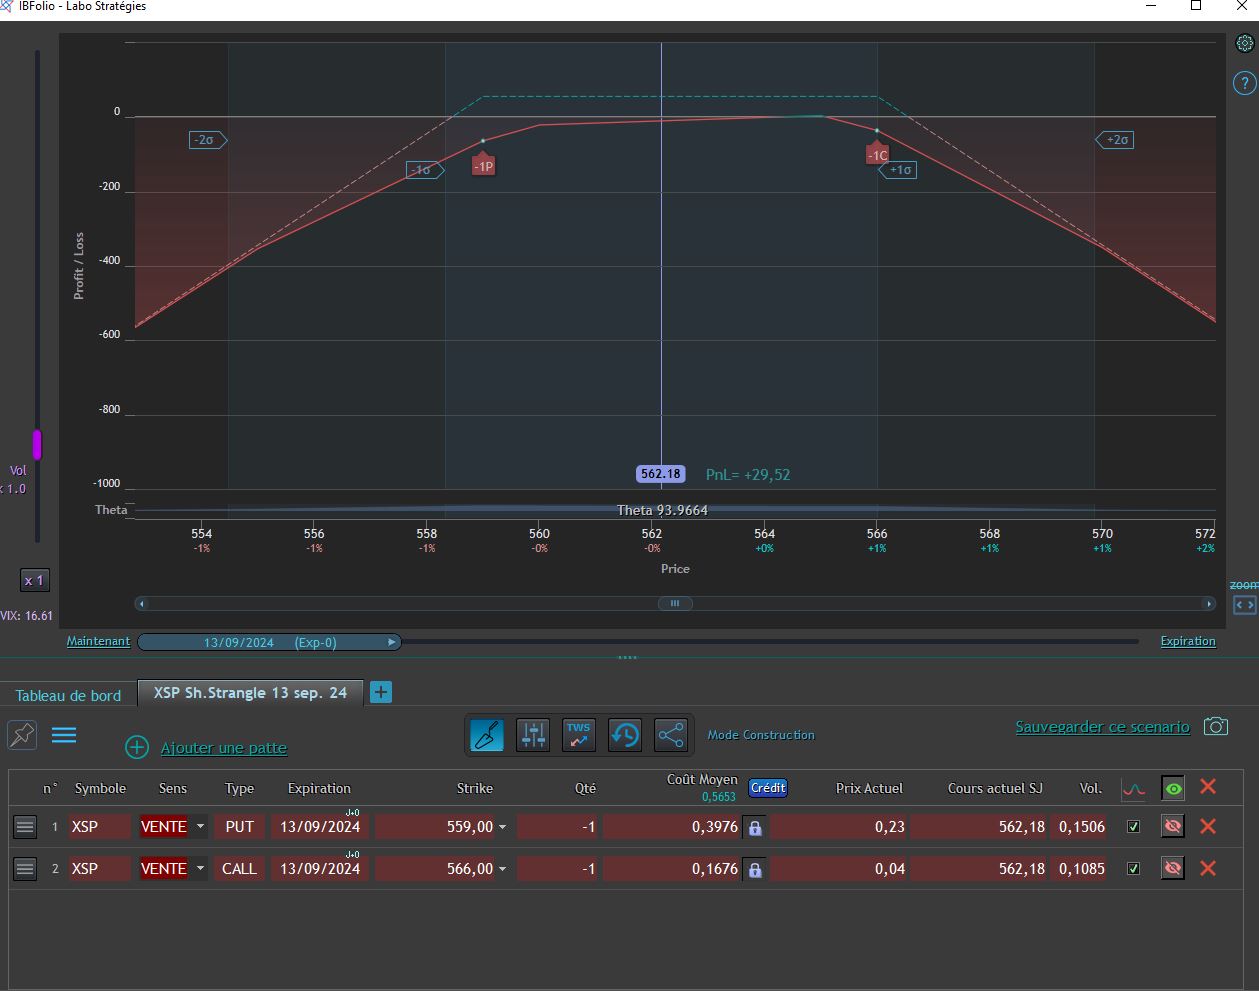Open expiration 13/09/2024 of leg 1
Image resolution: width=1259 pixels, height=991 pixels.
[x=320, y=826]
